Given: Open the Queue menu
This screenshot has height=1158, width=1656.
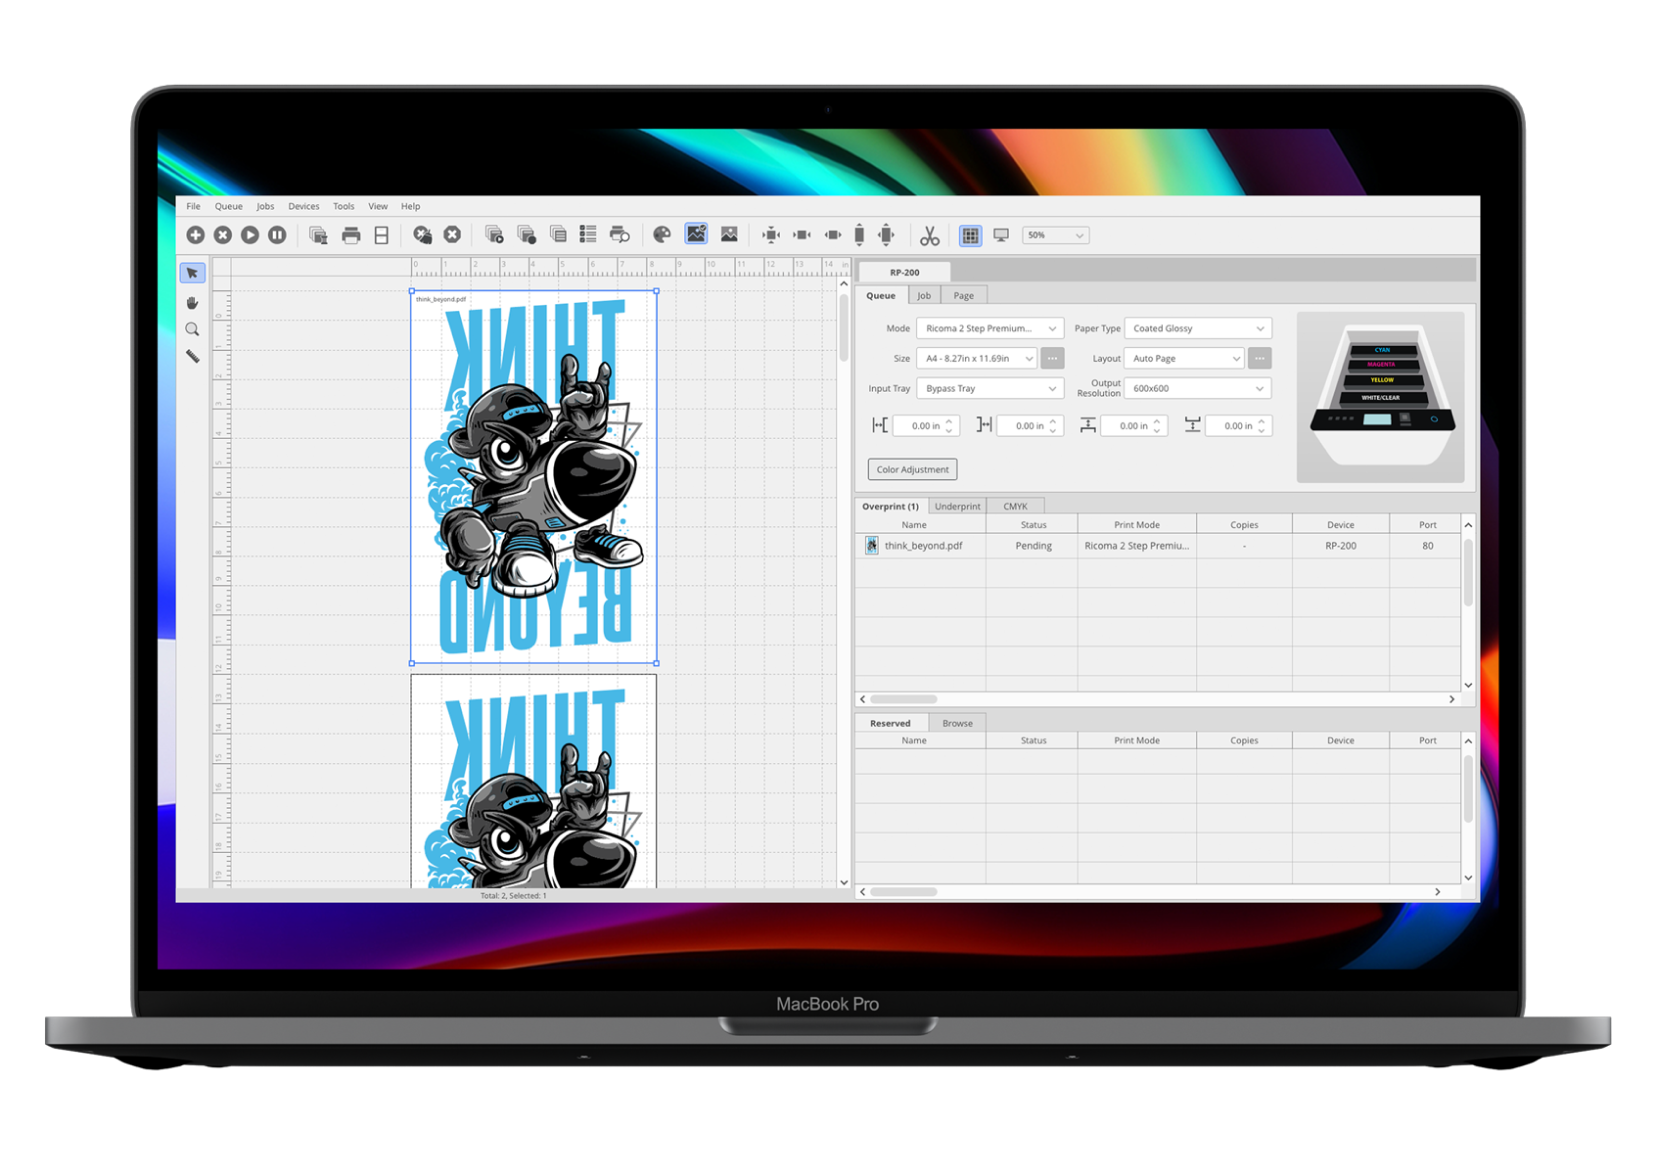Looking at the screenshot, I should pyautogui.click(x=228, y=206).
